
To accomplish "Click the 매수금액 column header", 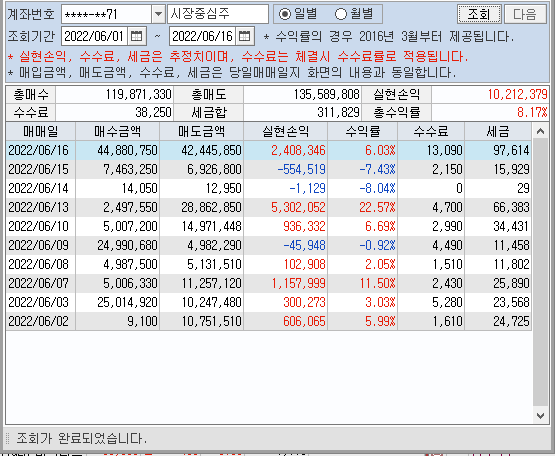I will [x=117, y=131].
